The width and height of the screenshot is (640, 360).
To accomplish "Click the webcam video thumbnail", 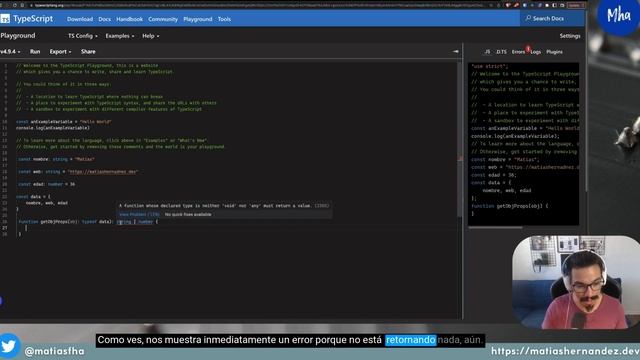I will 576,282.
